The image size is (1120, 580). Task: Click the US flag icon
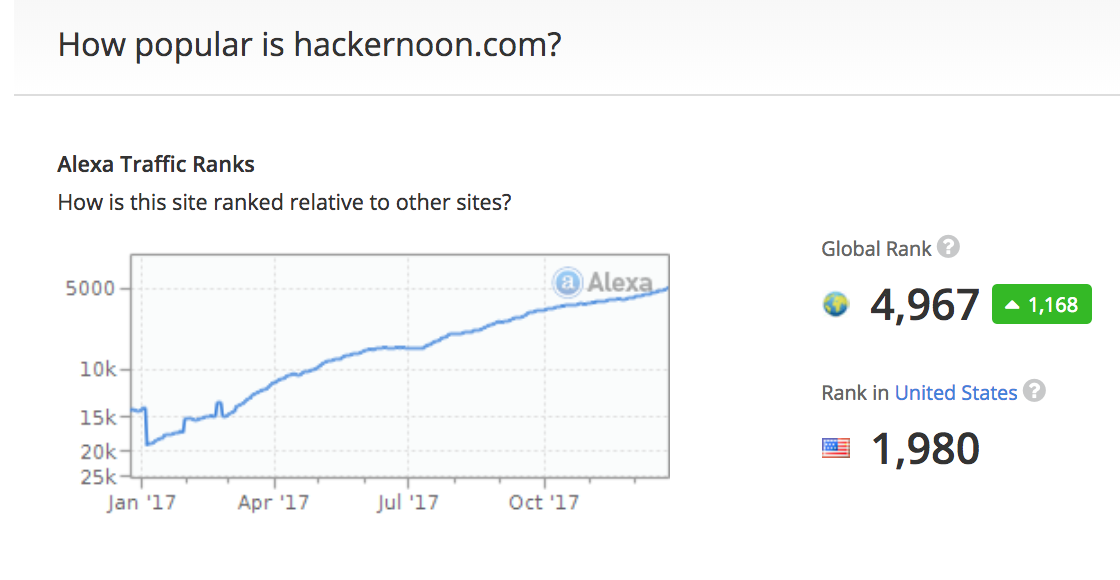click(x=835, y=449)
